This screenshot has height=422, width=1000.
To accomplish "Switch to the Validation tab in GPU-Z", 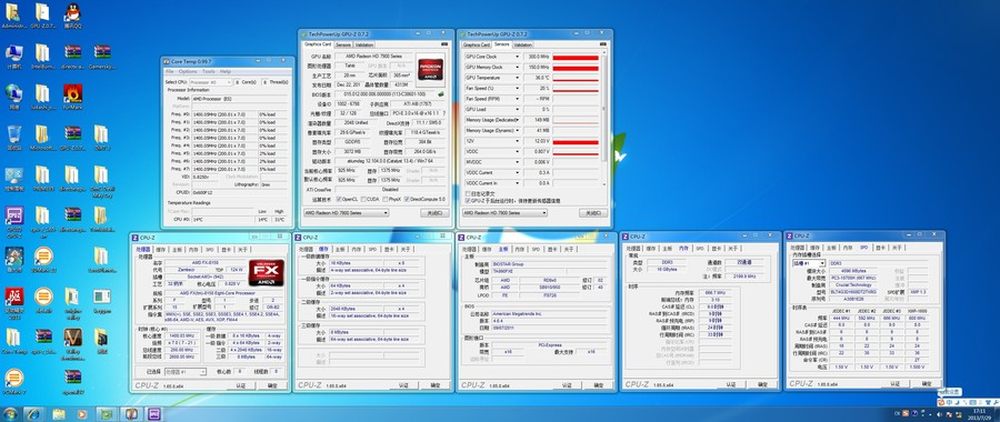I will click(365, 44).
